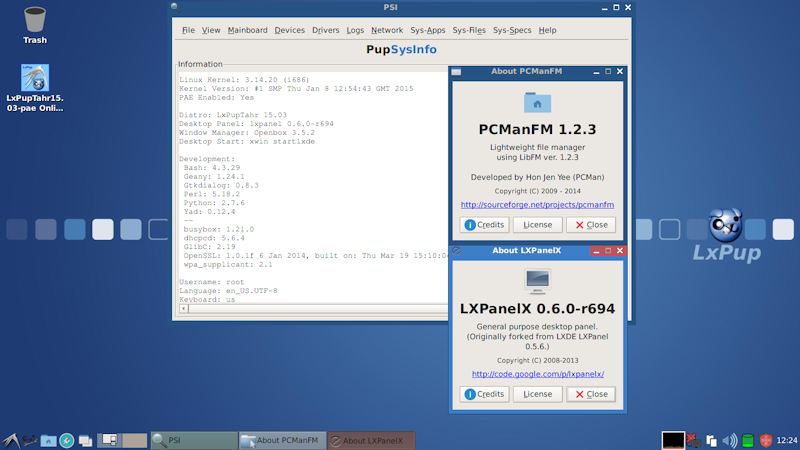Open the Help menu in PSI
The image size is (800, 450).
pos(547,30)
